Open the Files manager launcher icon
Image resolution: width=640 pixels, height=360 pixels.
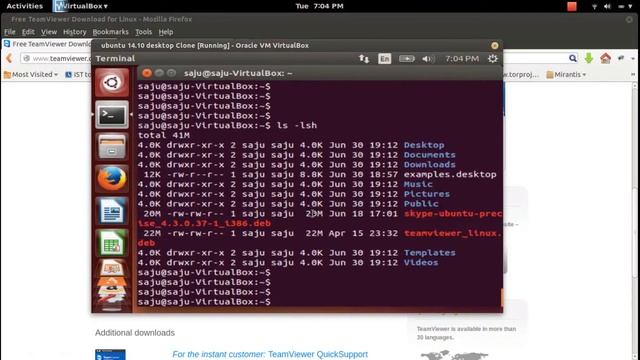[112, 147]
